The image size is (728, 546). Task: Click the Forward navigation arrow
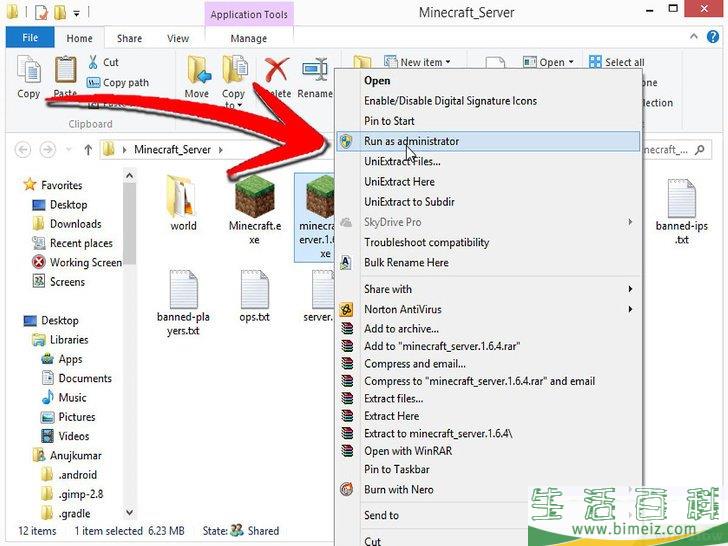[x=47, y=150]
